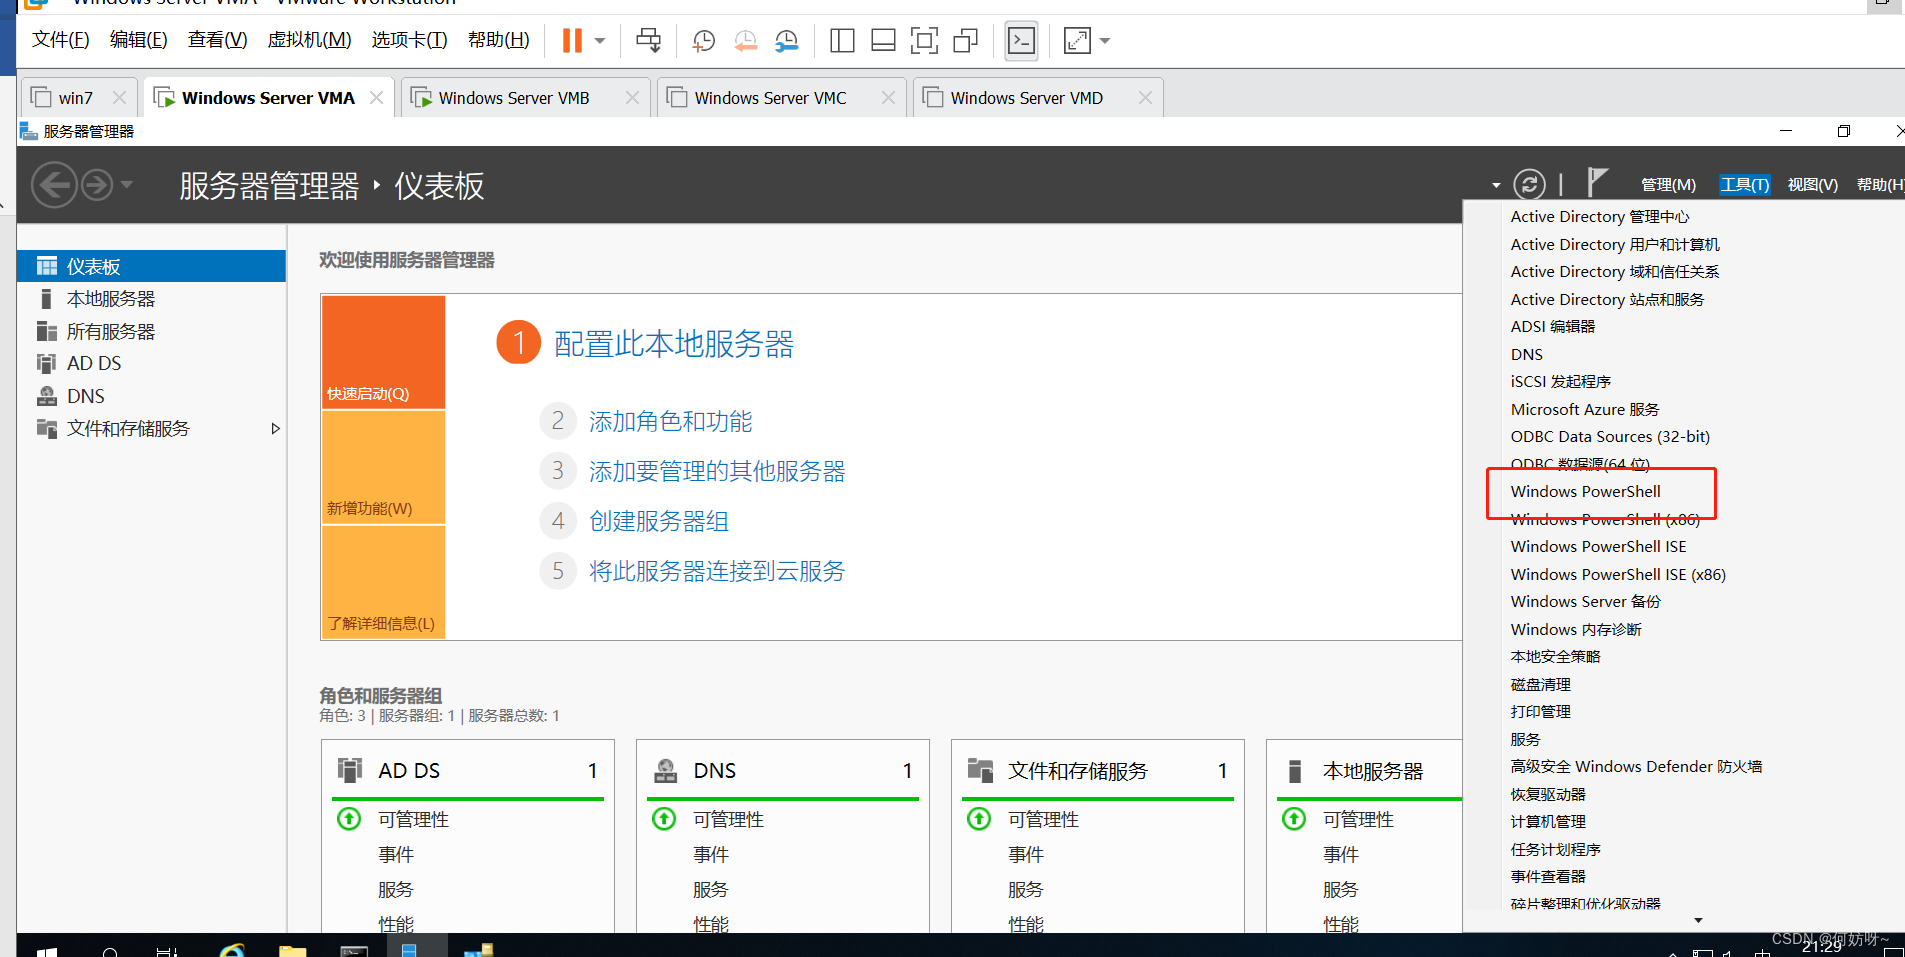Open the navigation history dropdown arrow
Viewport: 1905px width, 957px height.
[127, 185]
